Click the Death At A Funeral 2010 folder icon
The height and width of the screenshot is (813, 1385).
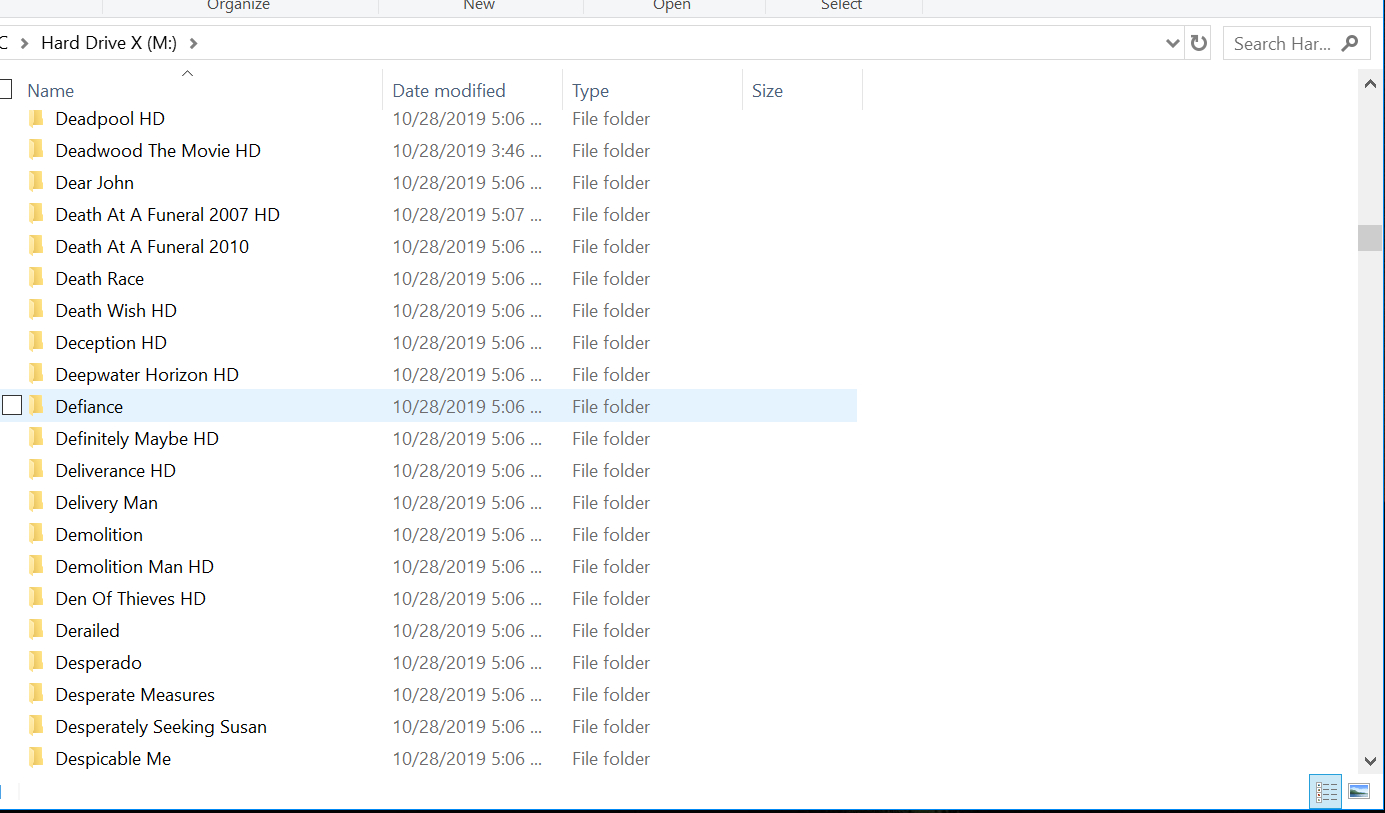(37, 247)
